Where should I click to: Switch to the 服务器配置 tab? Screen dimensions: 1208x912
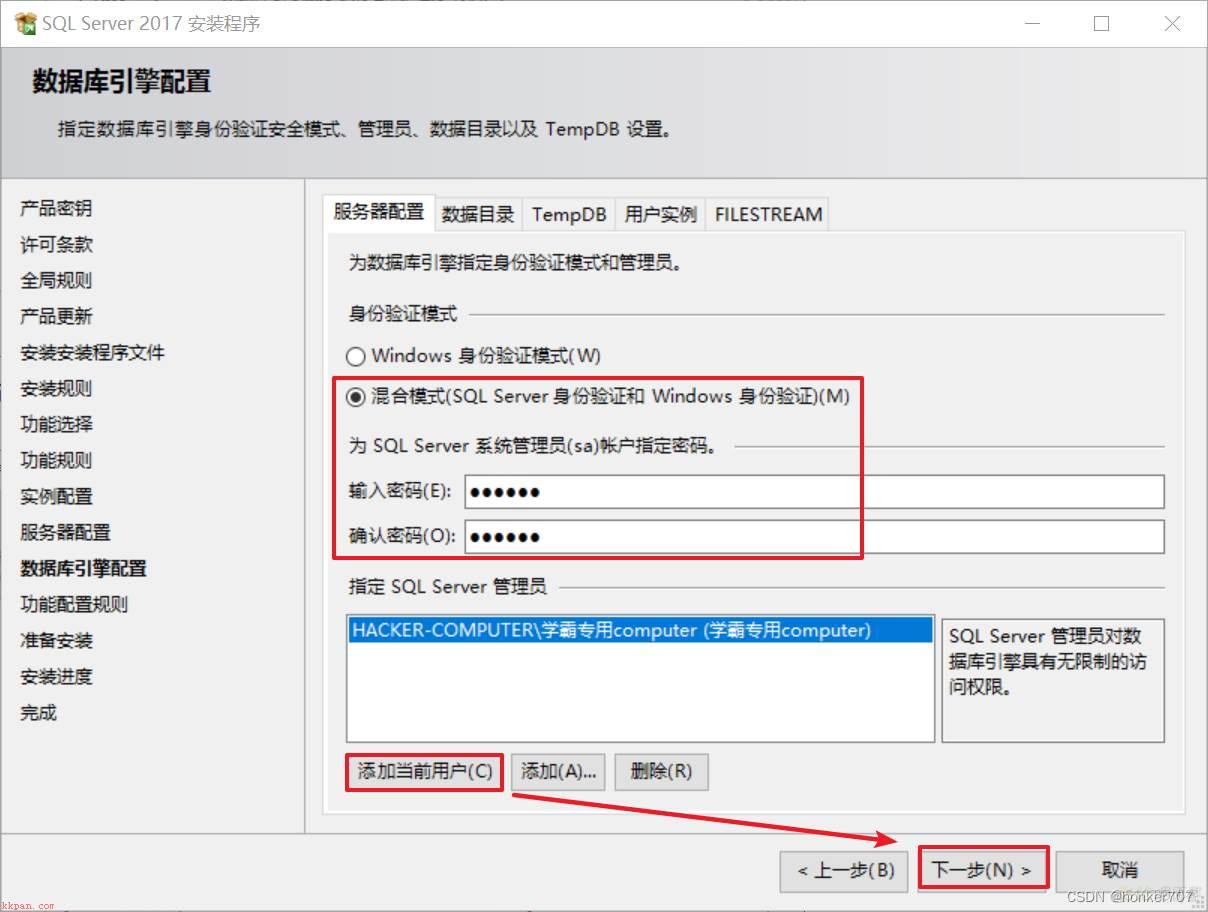379,212
